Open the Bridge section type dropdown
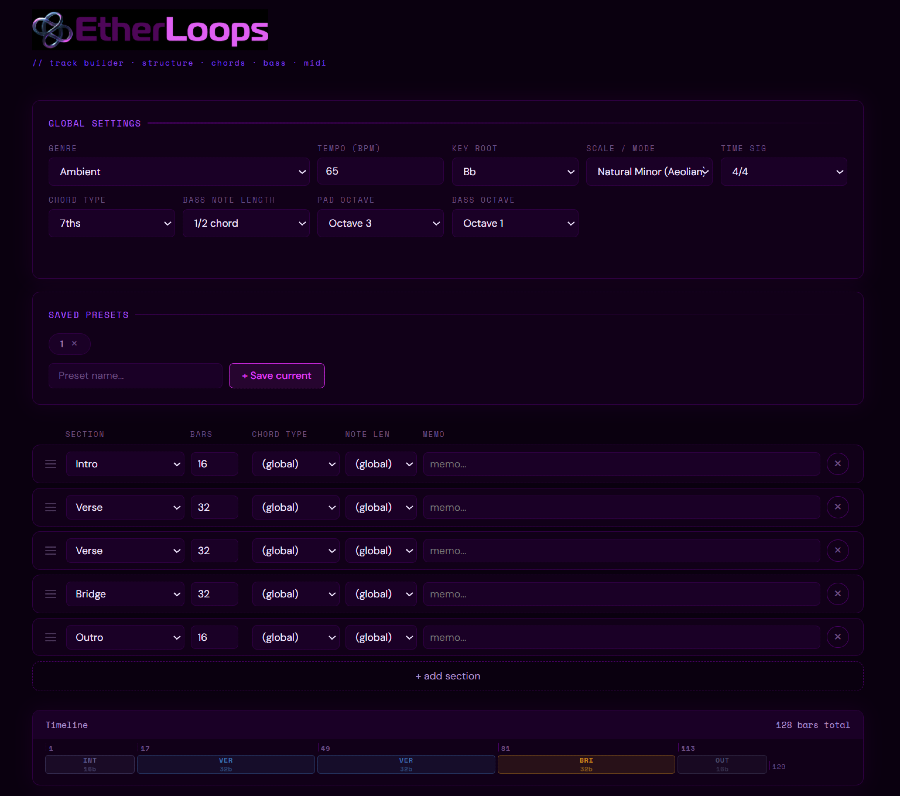Screen dimensions: 900x796 click(125, 594)
